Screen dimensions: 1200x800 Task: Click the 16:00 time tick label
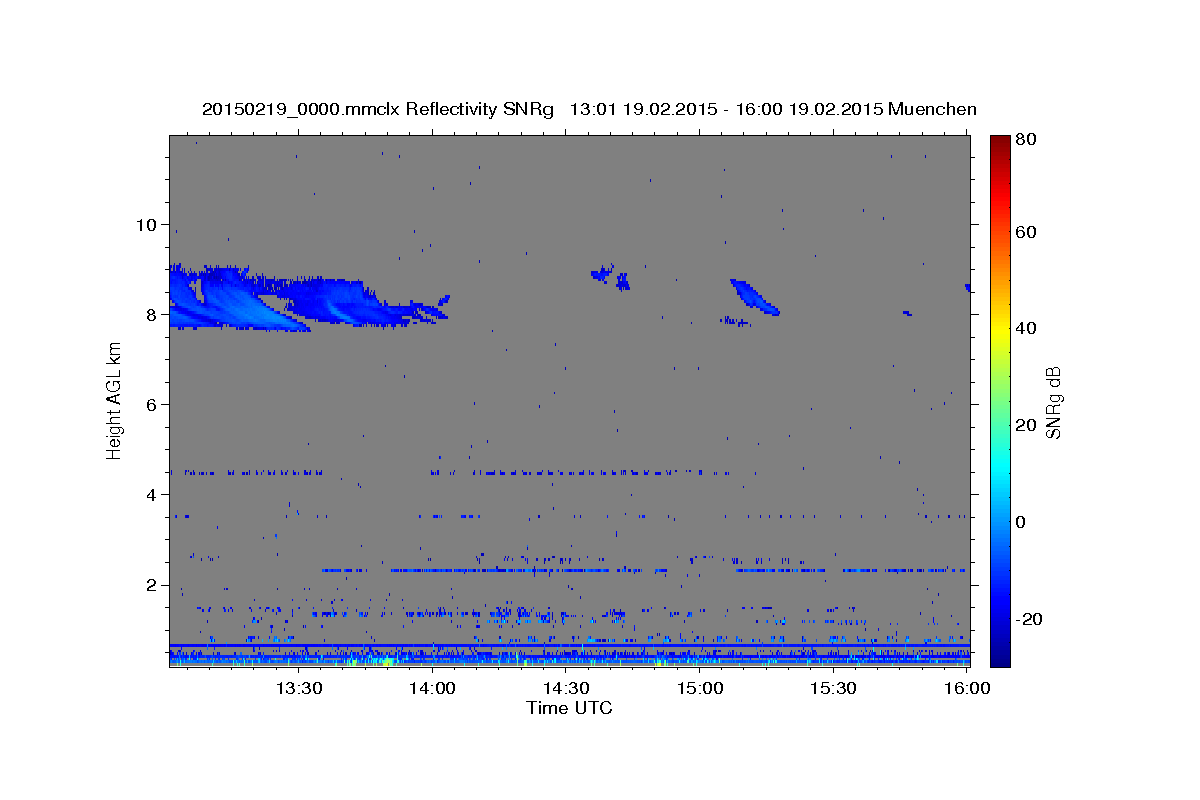(967, 688)
